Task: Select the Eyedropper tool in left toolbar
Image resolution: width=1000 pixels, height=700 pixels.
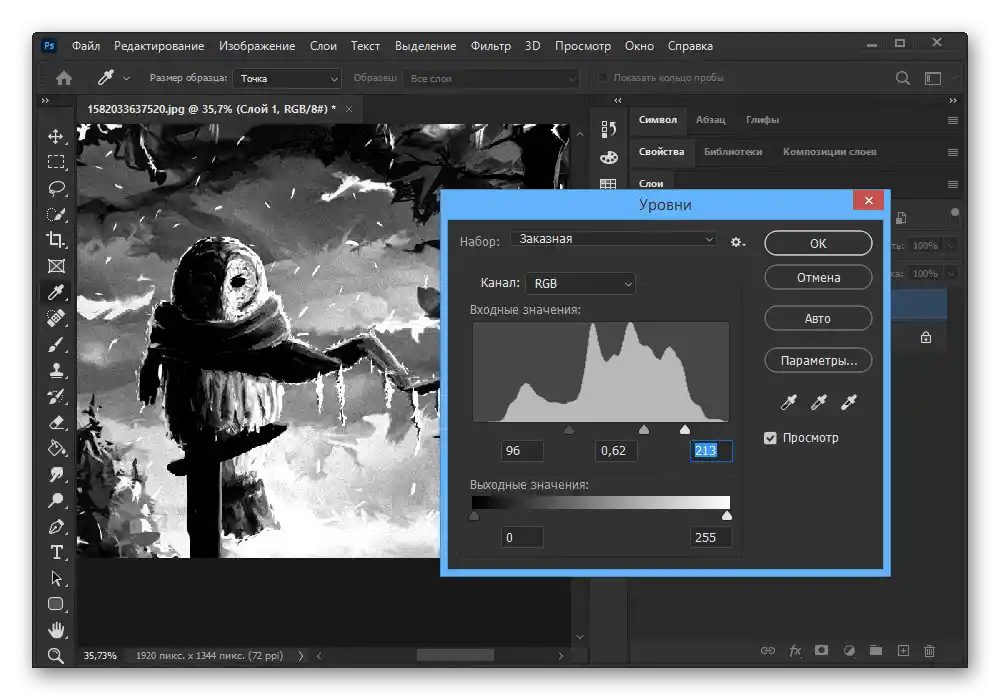Action: click(x=56, y=292)
